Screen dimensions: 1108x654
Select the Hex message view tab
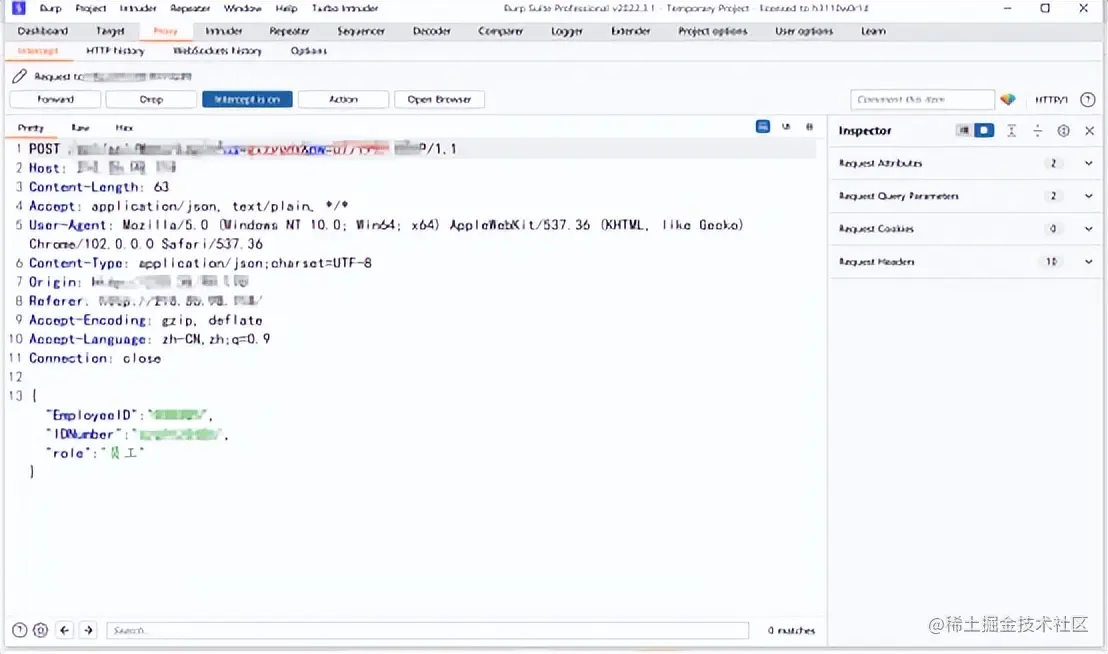coord(124,128)
